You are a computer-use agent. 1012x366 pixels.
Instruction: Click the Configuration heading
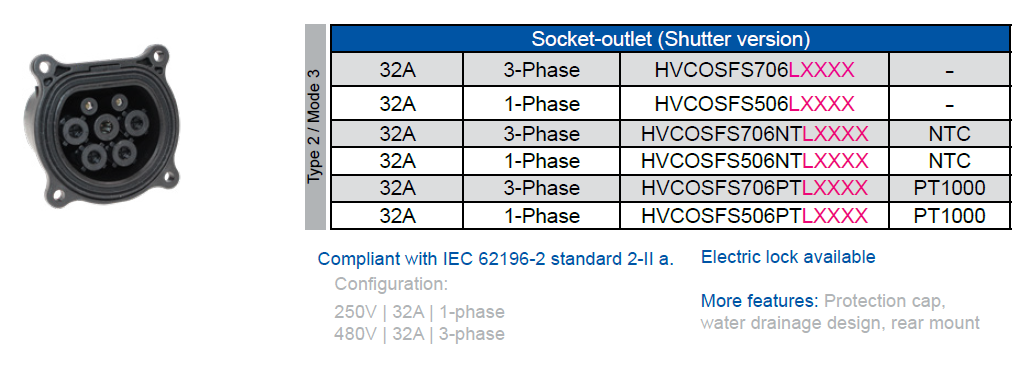pyautogui.click(x=391, y=285)
